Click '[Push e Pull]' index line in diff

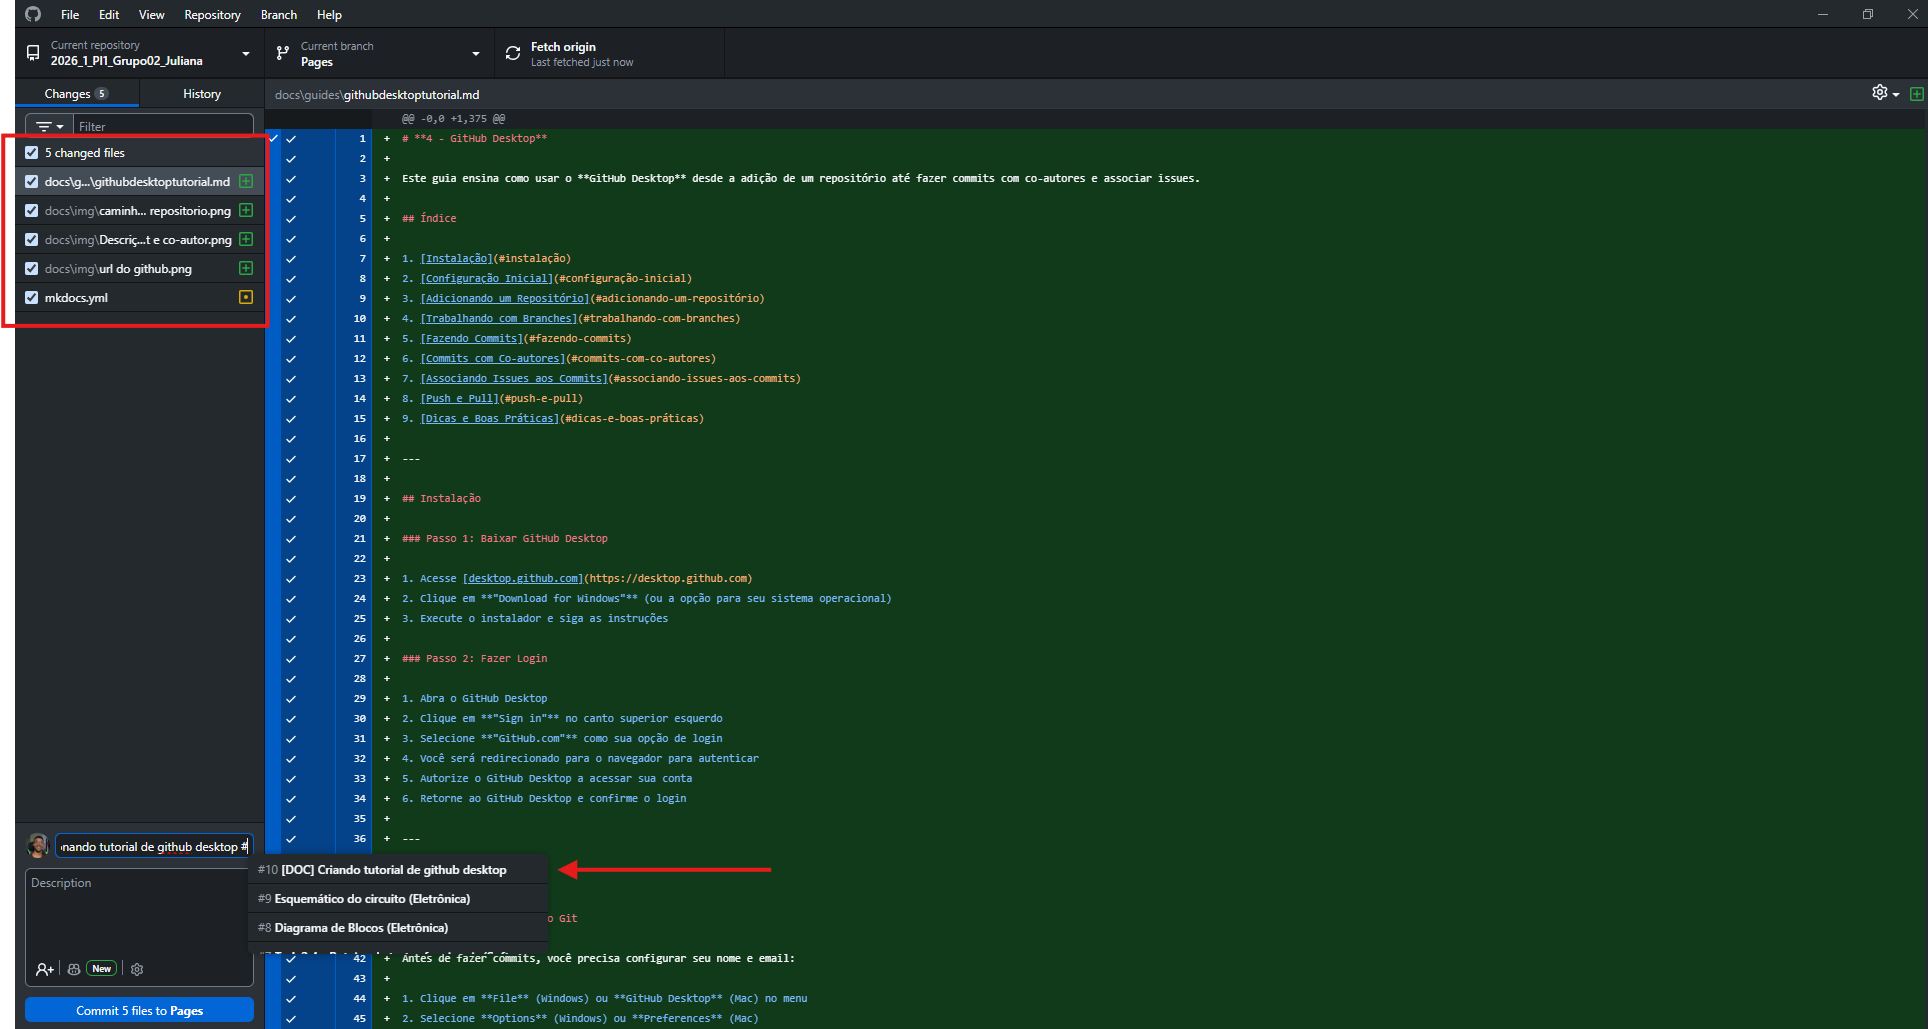(492, 399)
